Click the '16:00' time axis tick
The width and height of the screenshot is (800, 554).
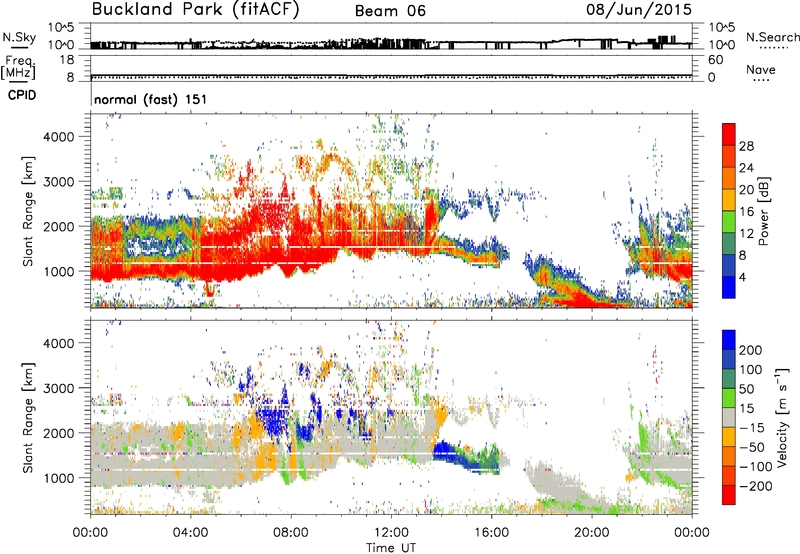[491, 533]
